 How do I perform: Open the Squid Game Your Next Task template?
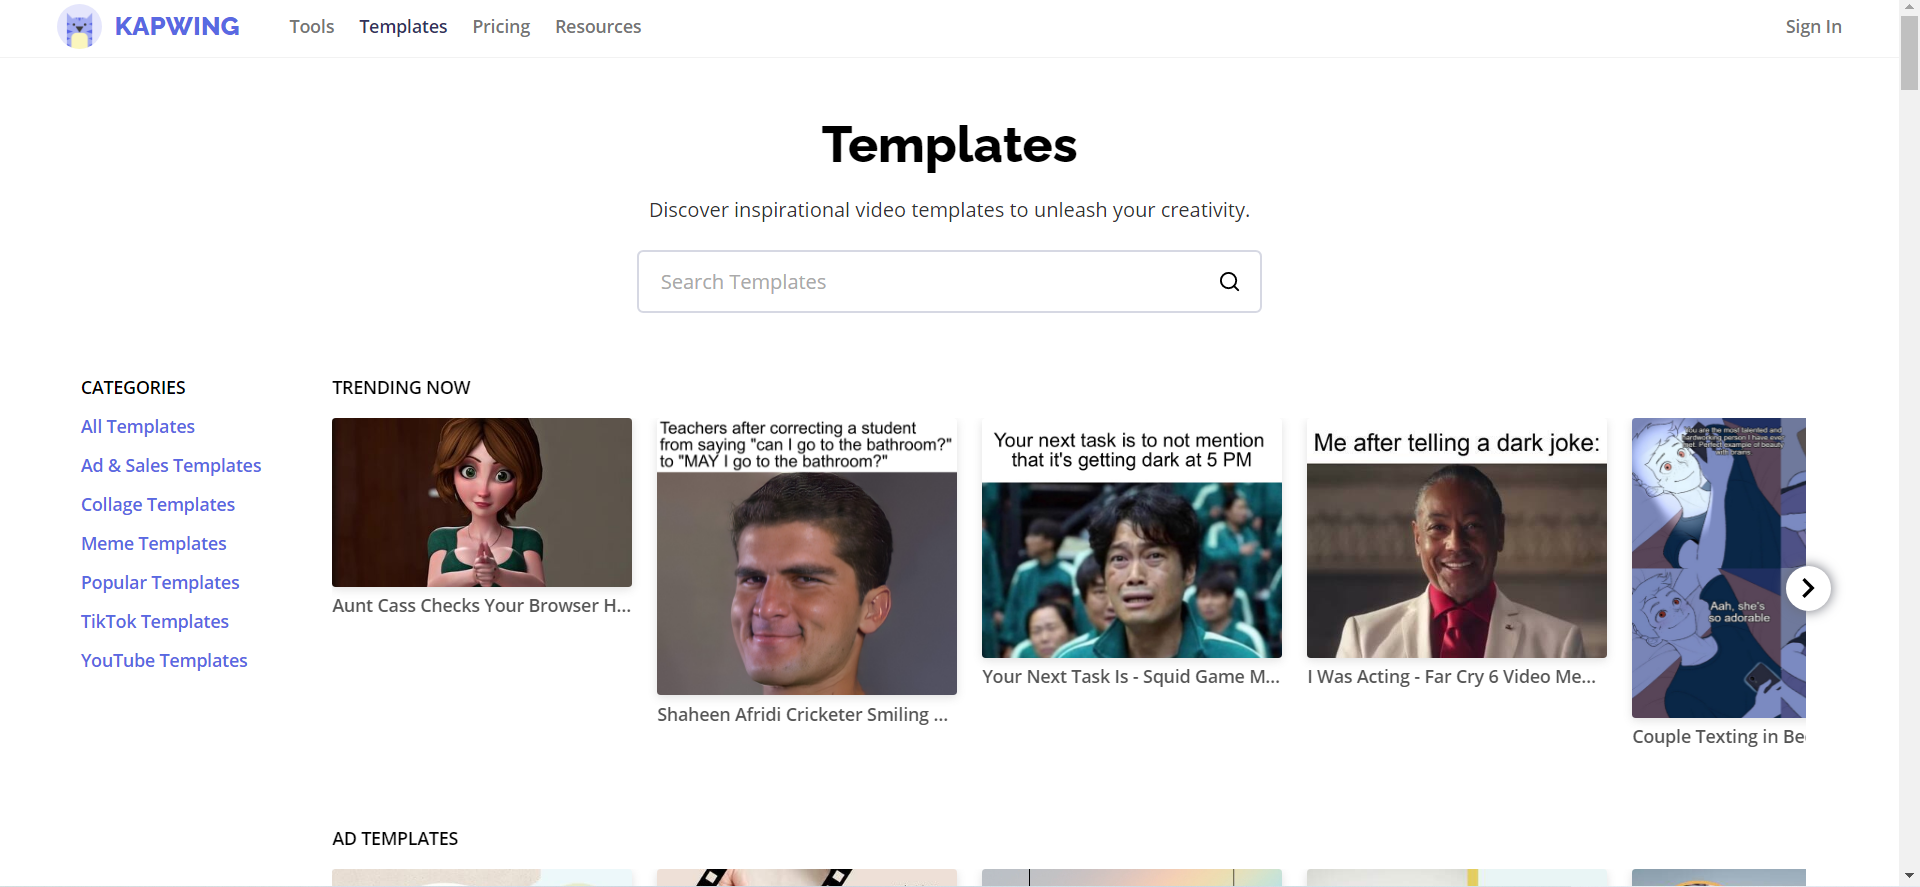point(1132,538)
